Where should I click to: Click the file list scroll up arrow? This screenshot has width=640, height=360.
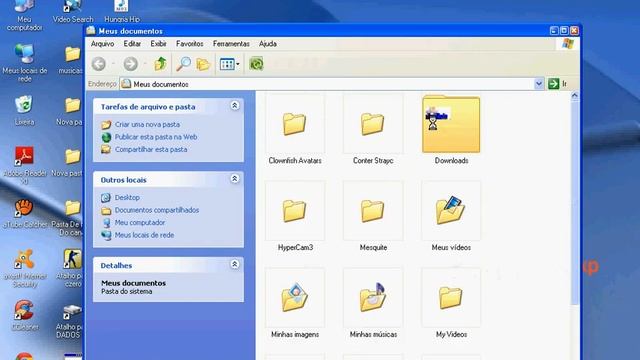575,96
